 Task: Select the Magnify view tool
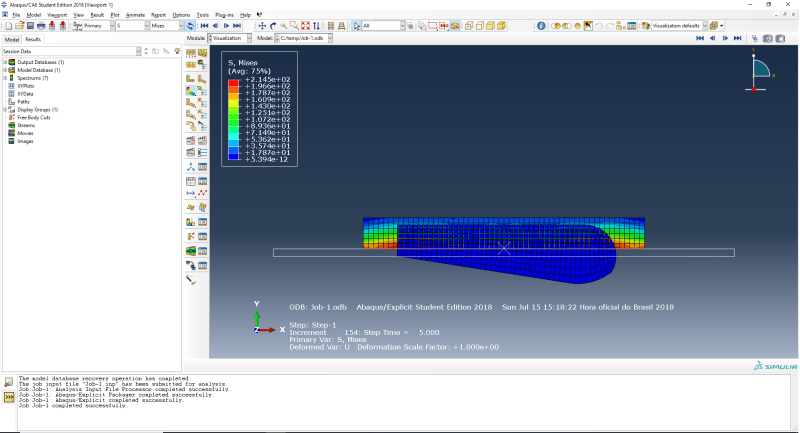coord(284,26)
